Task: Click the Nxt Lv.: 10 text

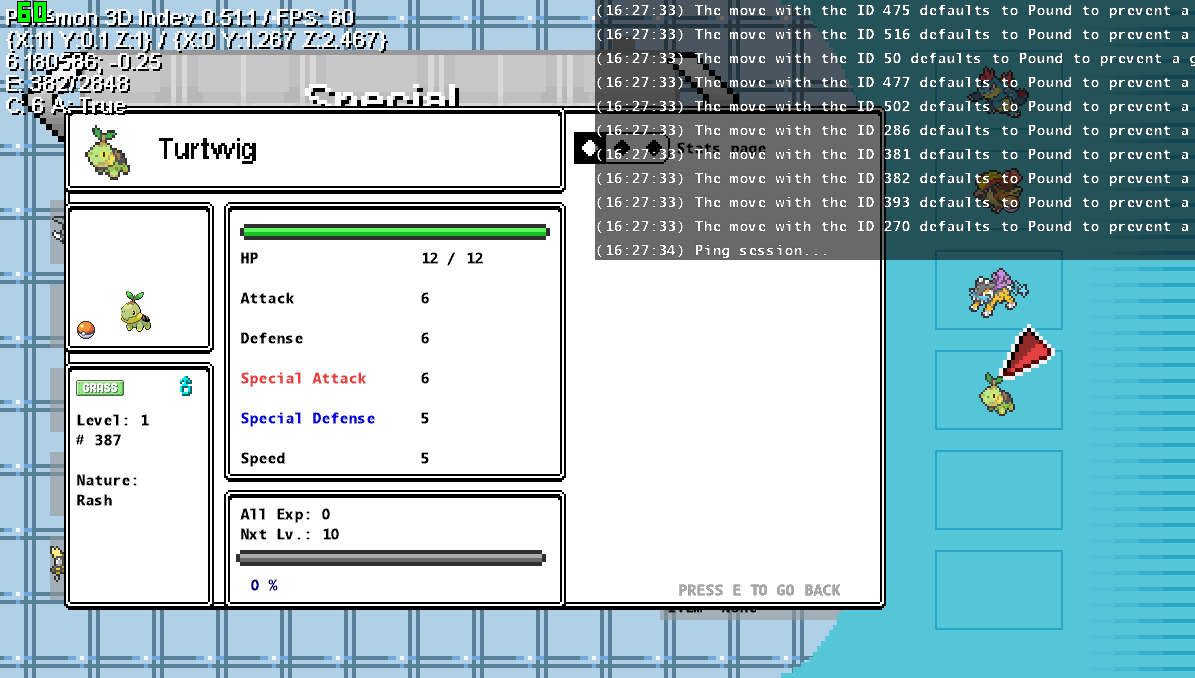Action: point(290,534)
